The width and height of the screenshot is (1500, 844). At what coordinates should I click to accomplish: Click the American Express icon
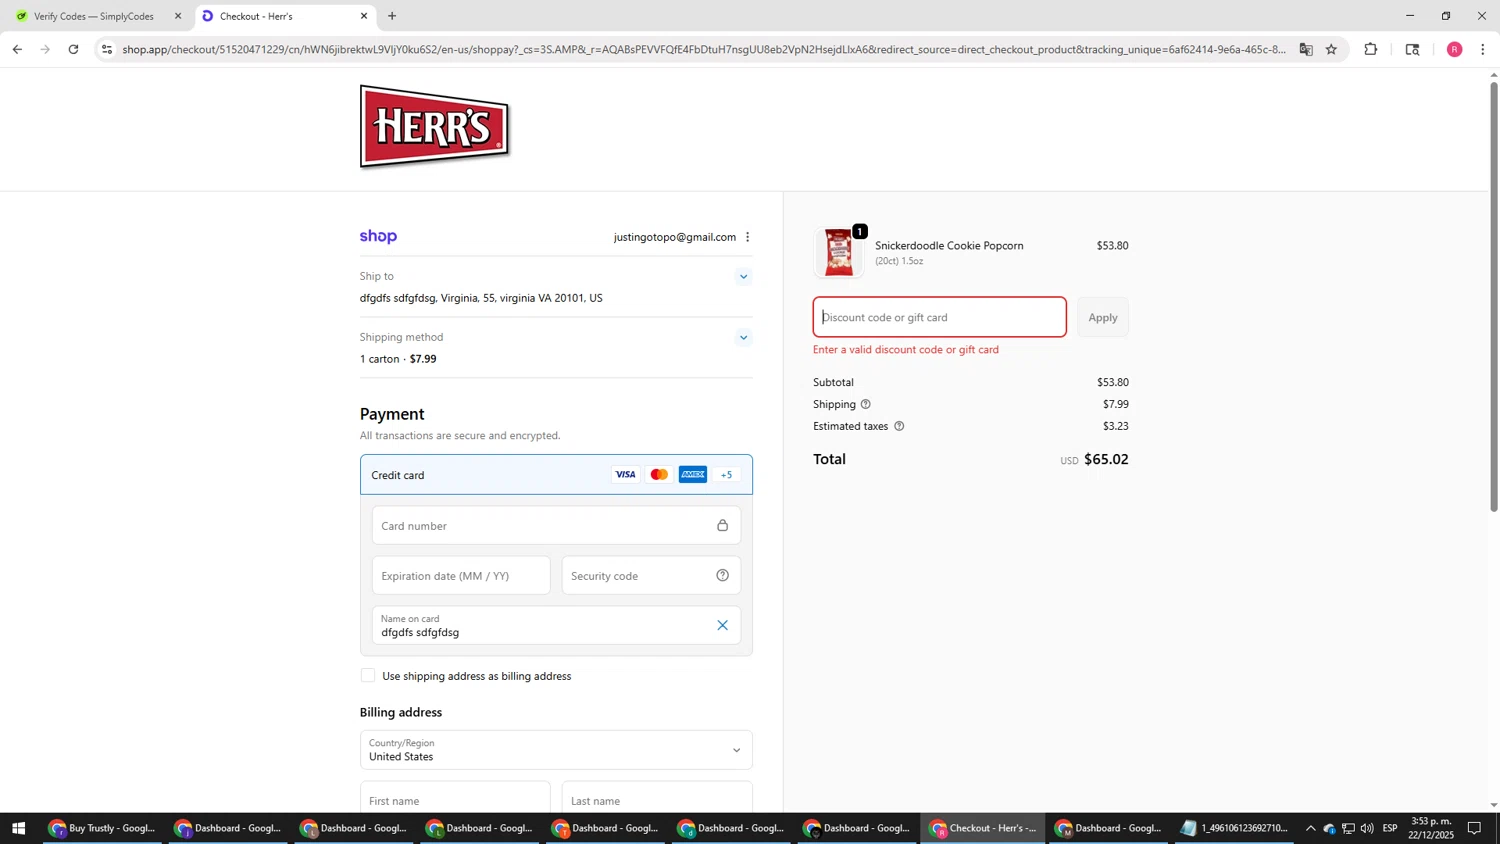pos(693,475)
